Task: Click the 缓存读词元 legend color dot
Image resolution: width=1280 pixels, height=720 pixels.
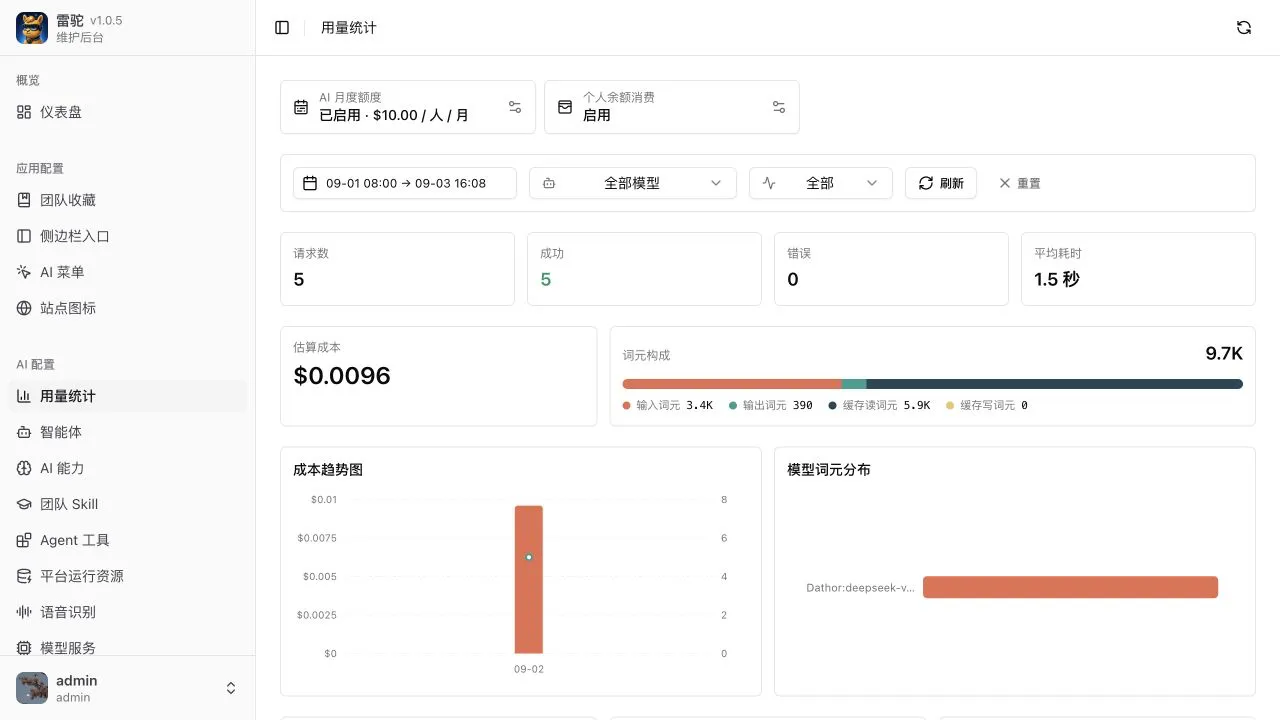Action: tap(832, 406)
